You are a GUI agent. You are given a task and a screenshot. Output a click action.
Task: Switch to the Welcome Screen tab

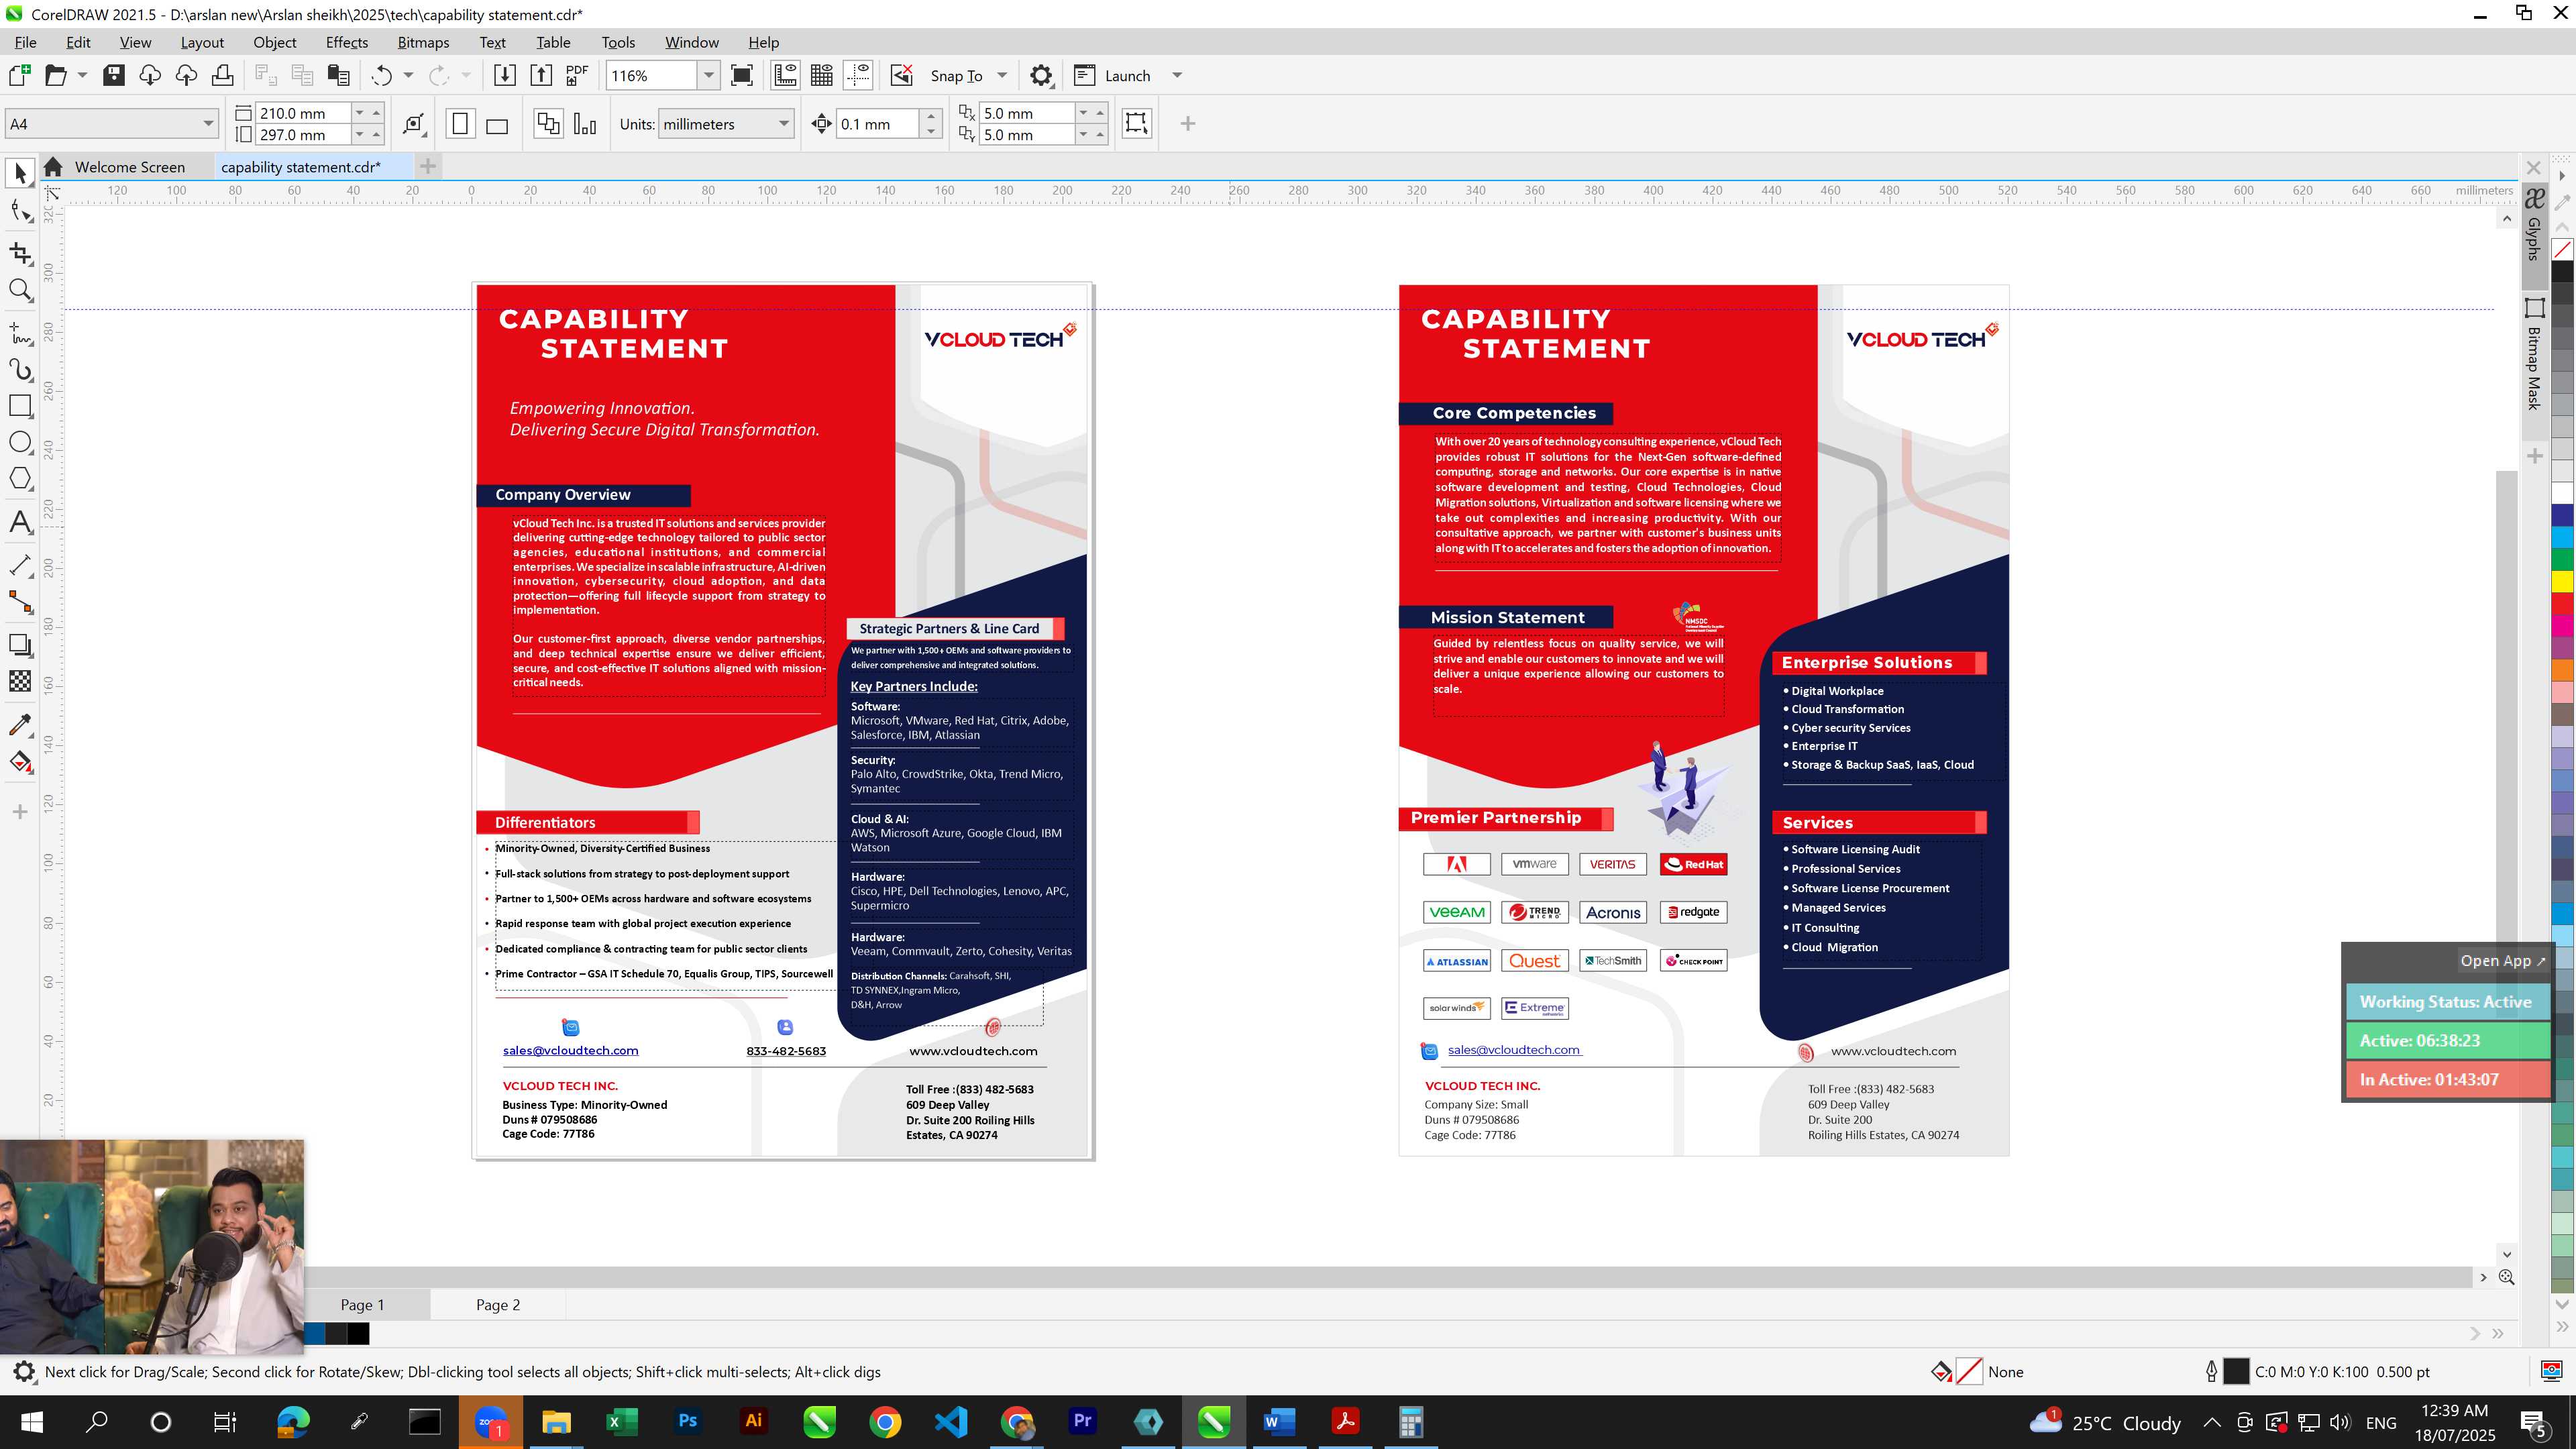pos(129,167)
